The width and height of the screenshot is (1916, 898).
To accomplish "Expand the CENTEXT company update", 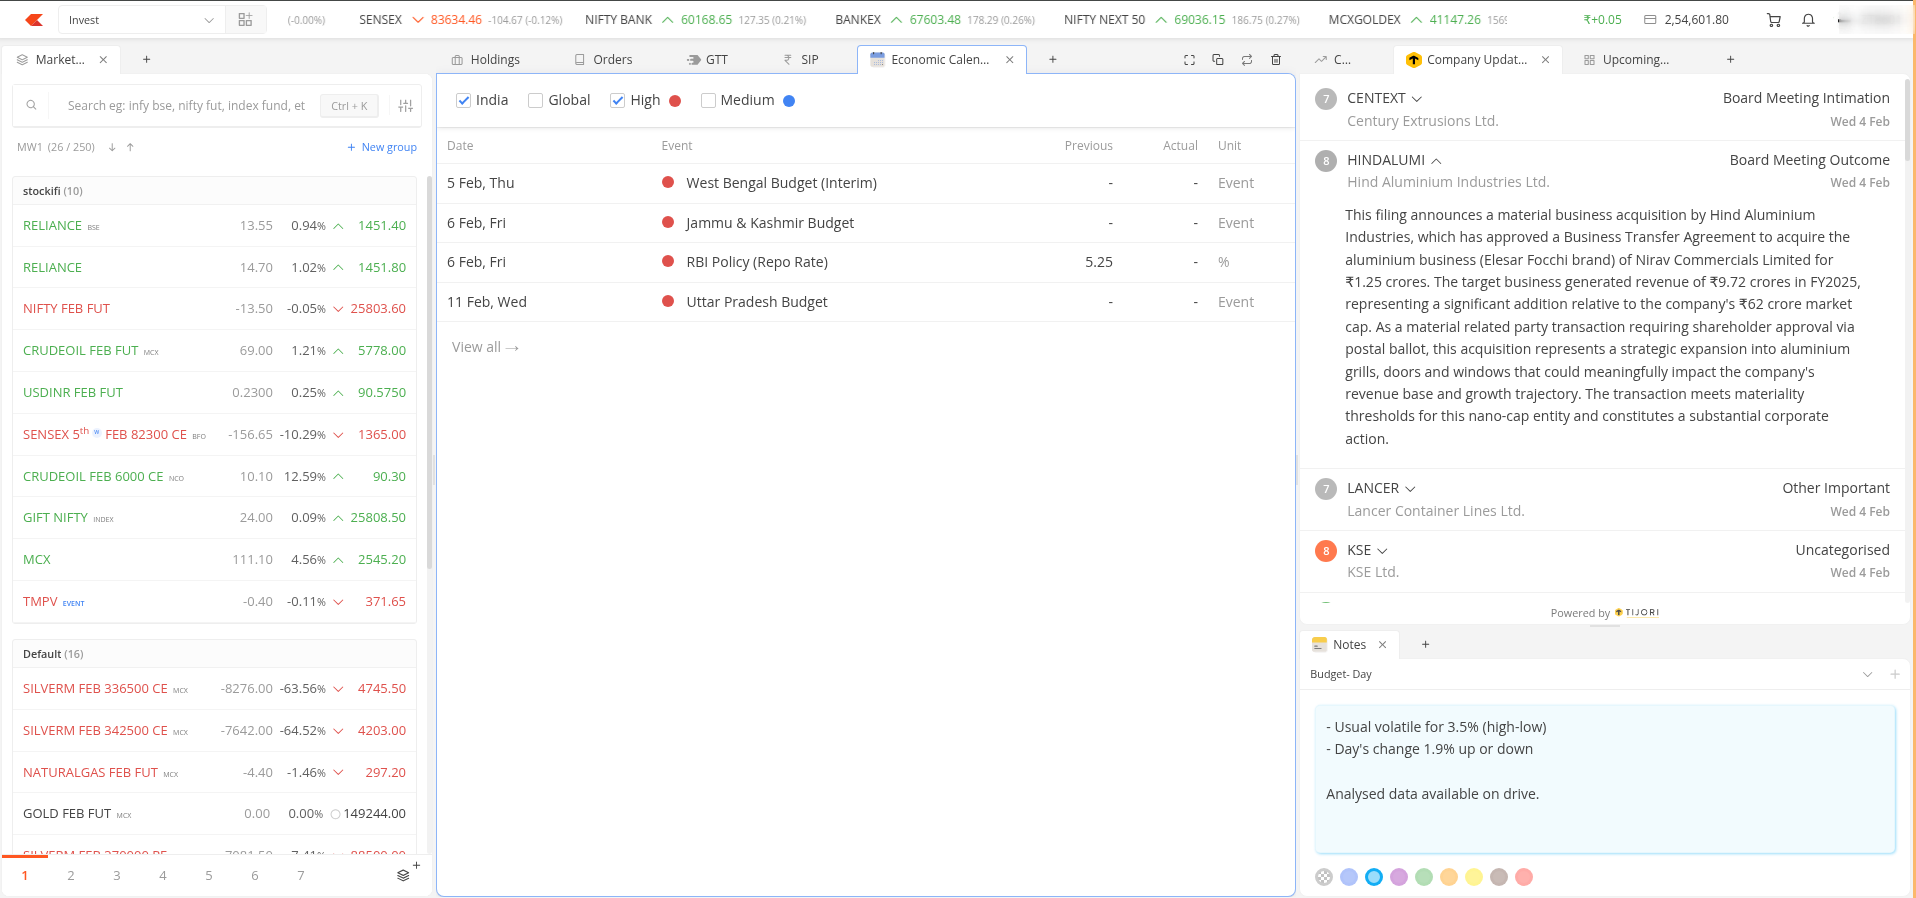I will pyautogui.click(x=1416, y=99).
